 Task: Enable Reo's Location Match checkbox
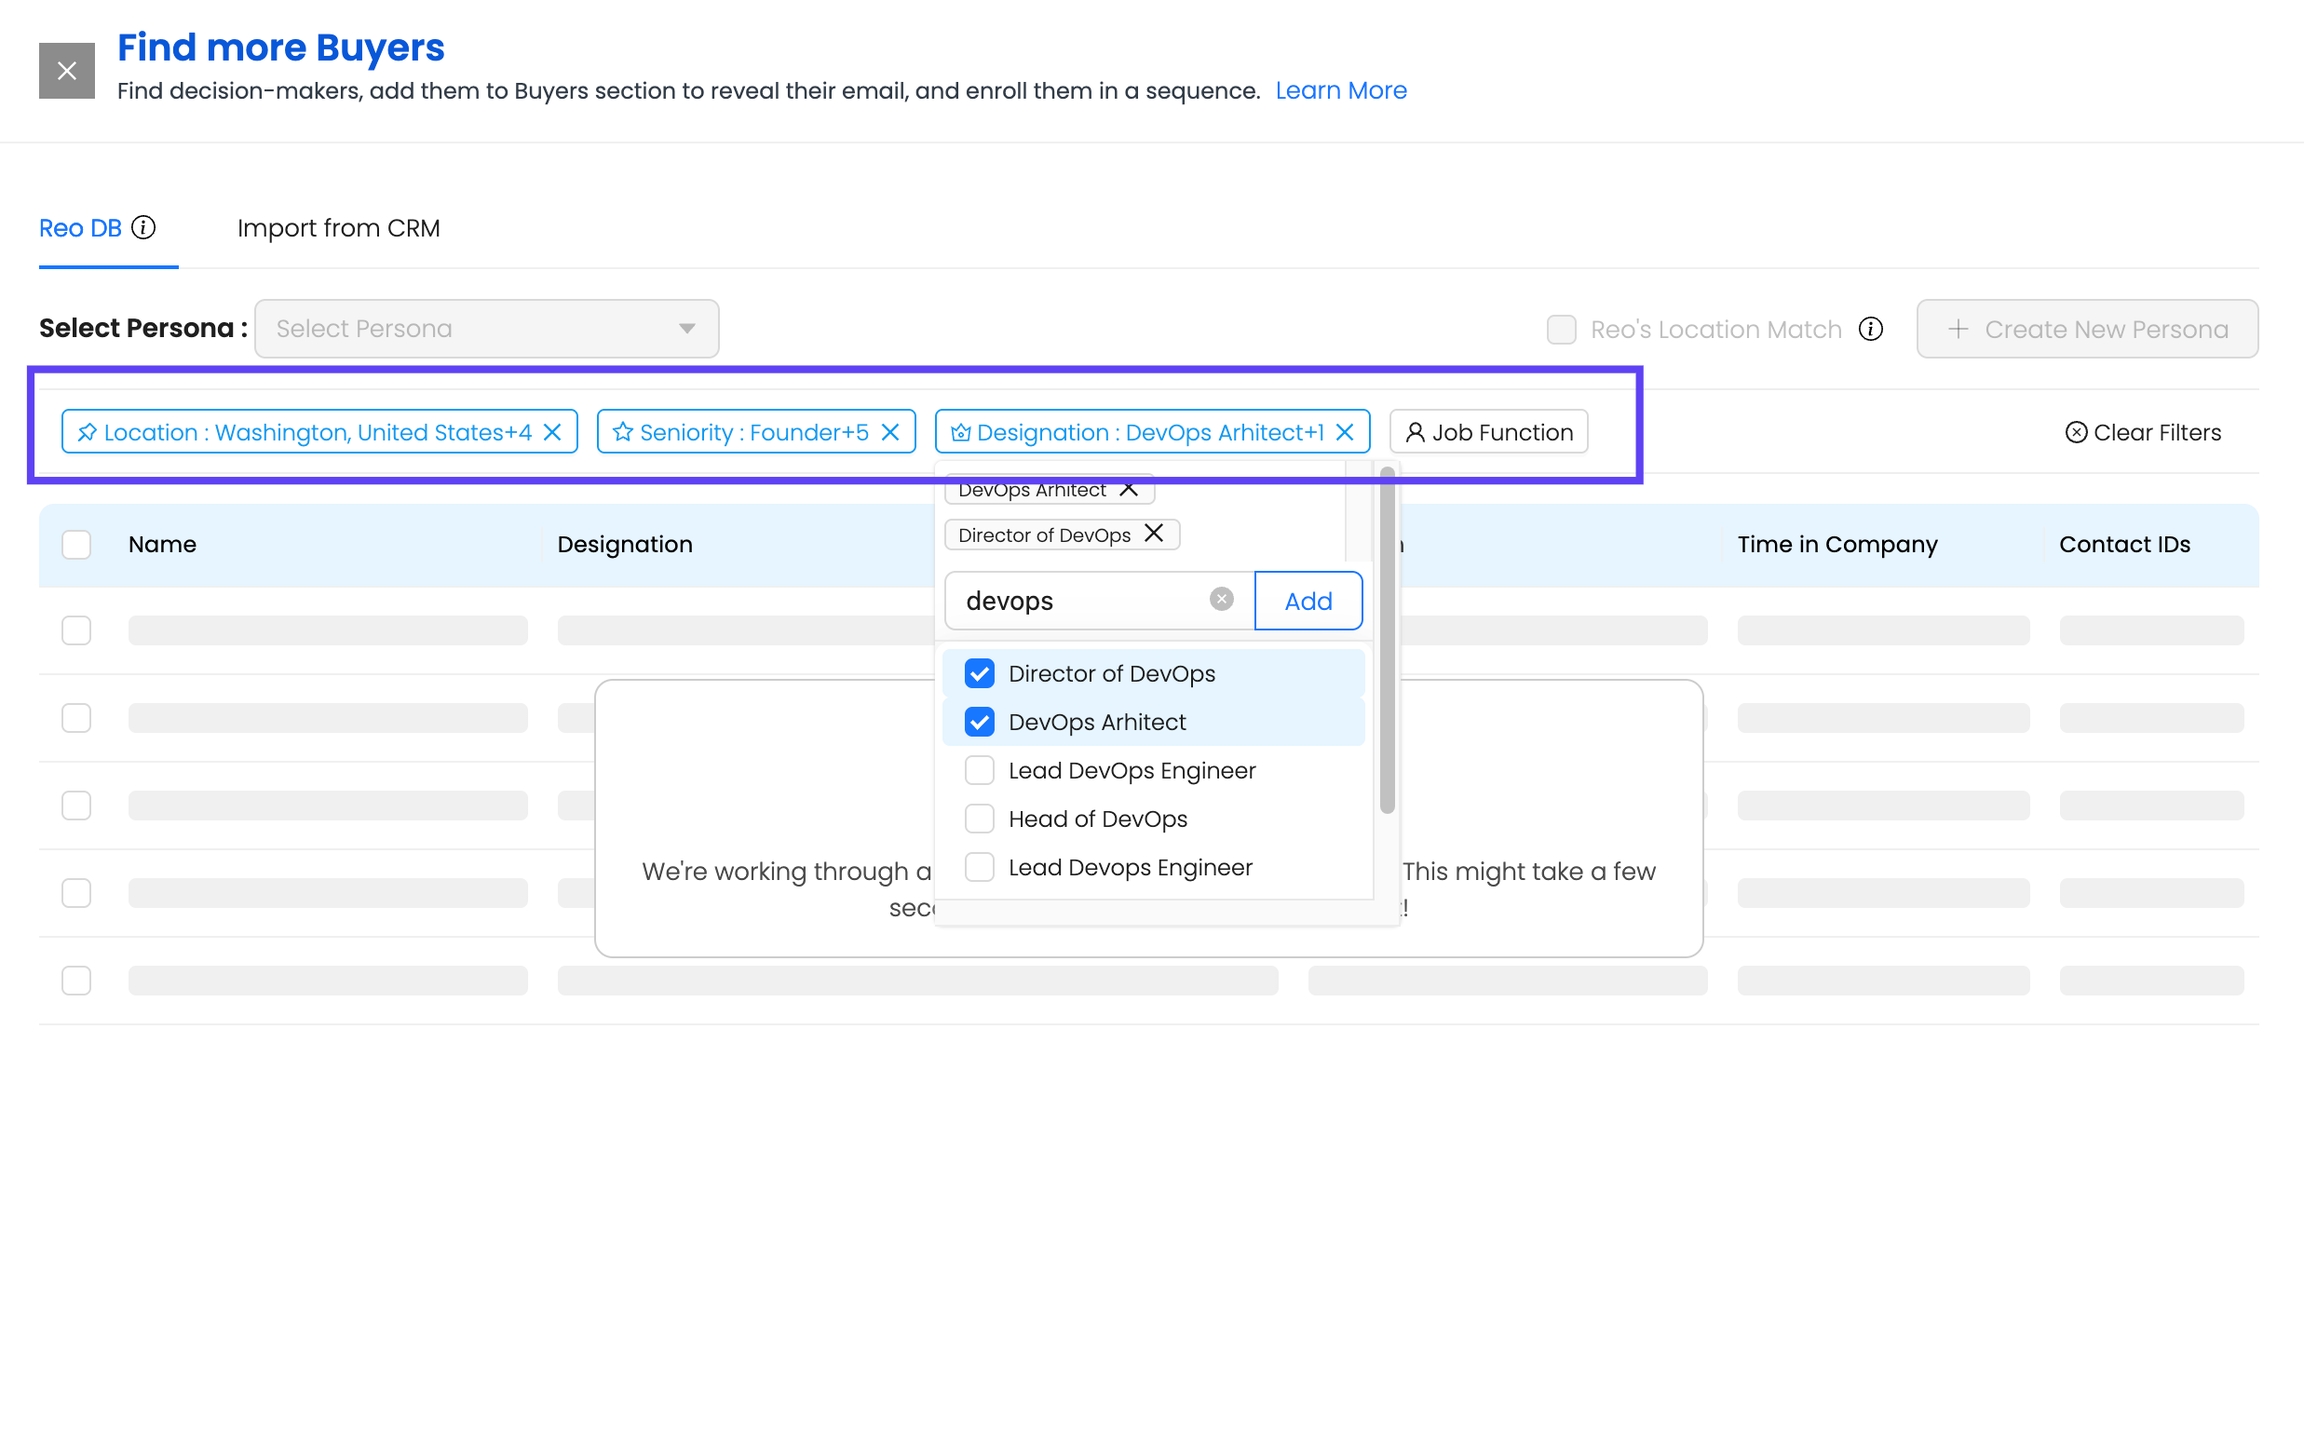pyautogui.click(x=1561, y=329)
